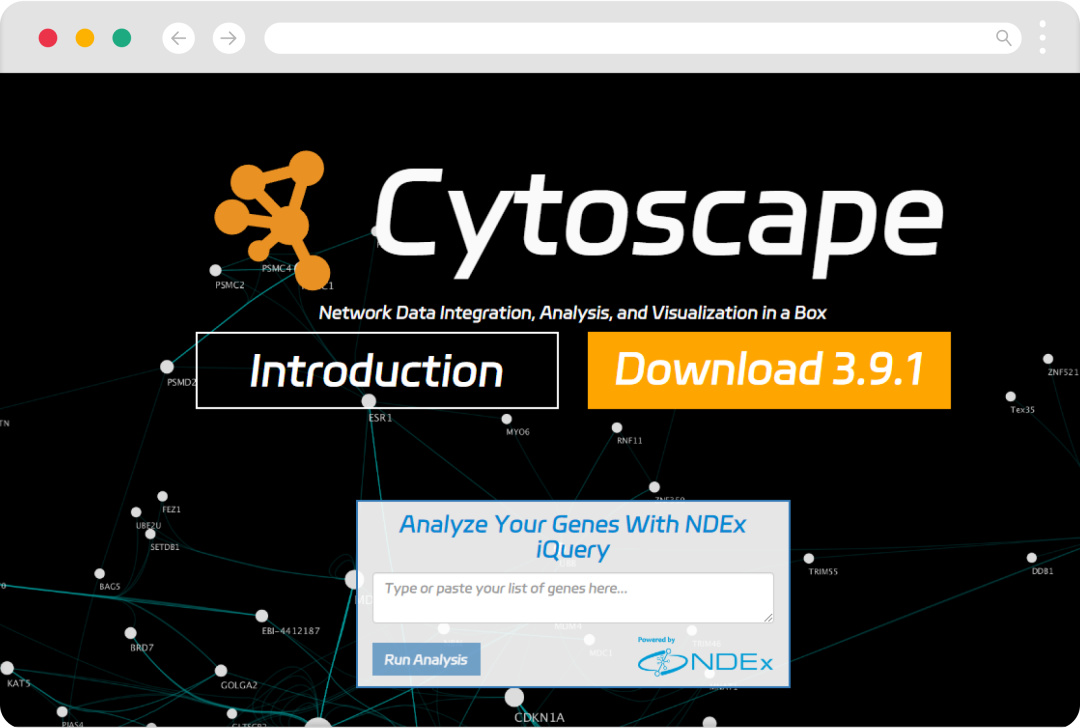Click the tagline Network Data Integration text
This screenshot has height=728, width=1080.
click(x=572, y=313)
